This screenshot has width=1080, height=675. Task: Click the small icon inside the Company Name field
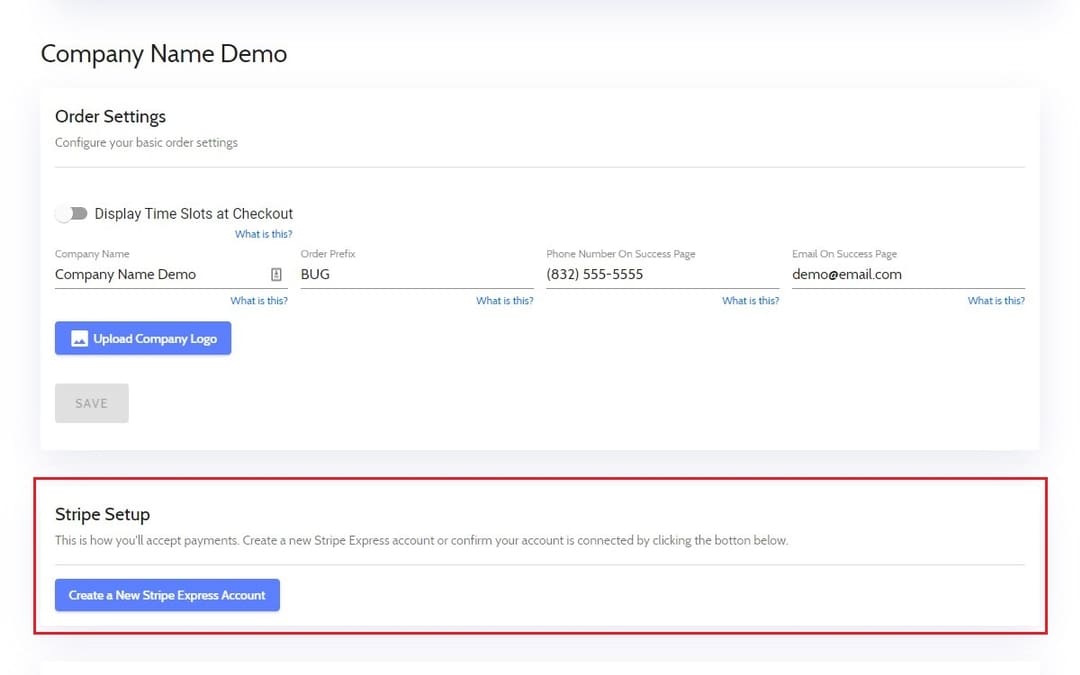tap(276, 273)
